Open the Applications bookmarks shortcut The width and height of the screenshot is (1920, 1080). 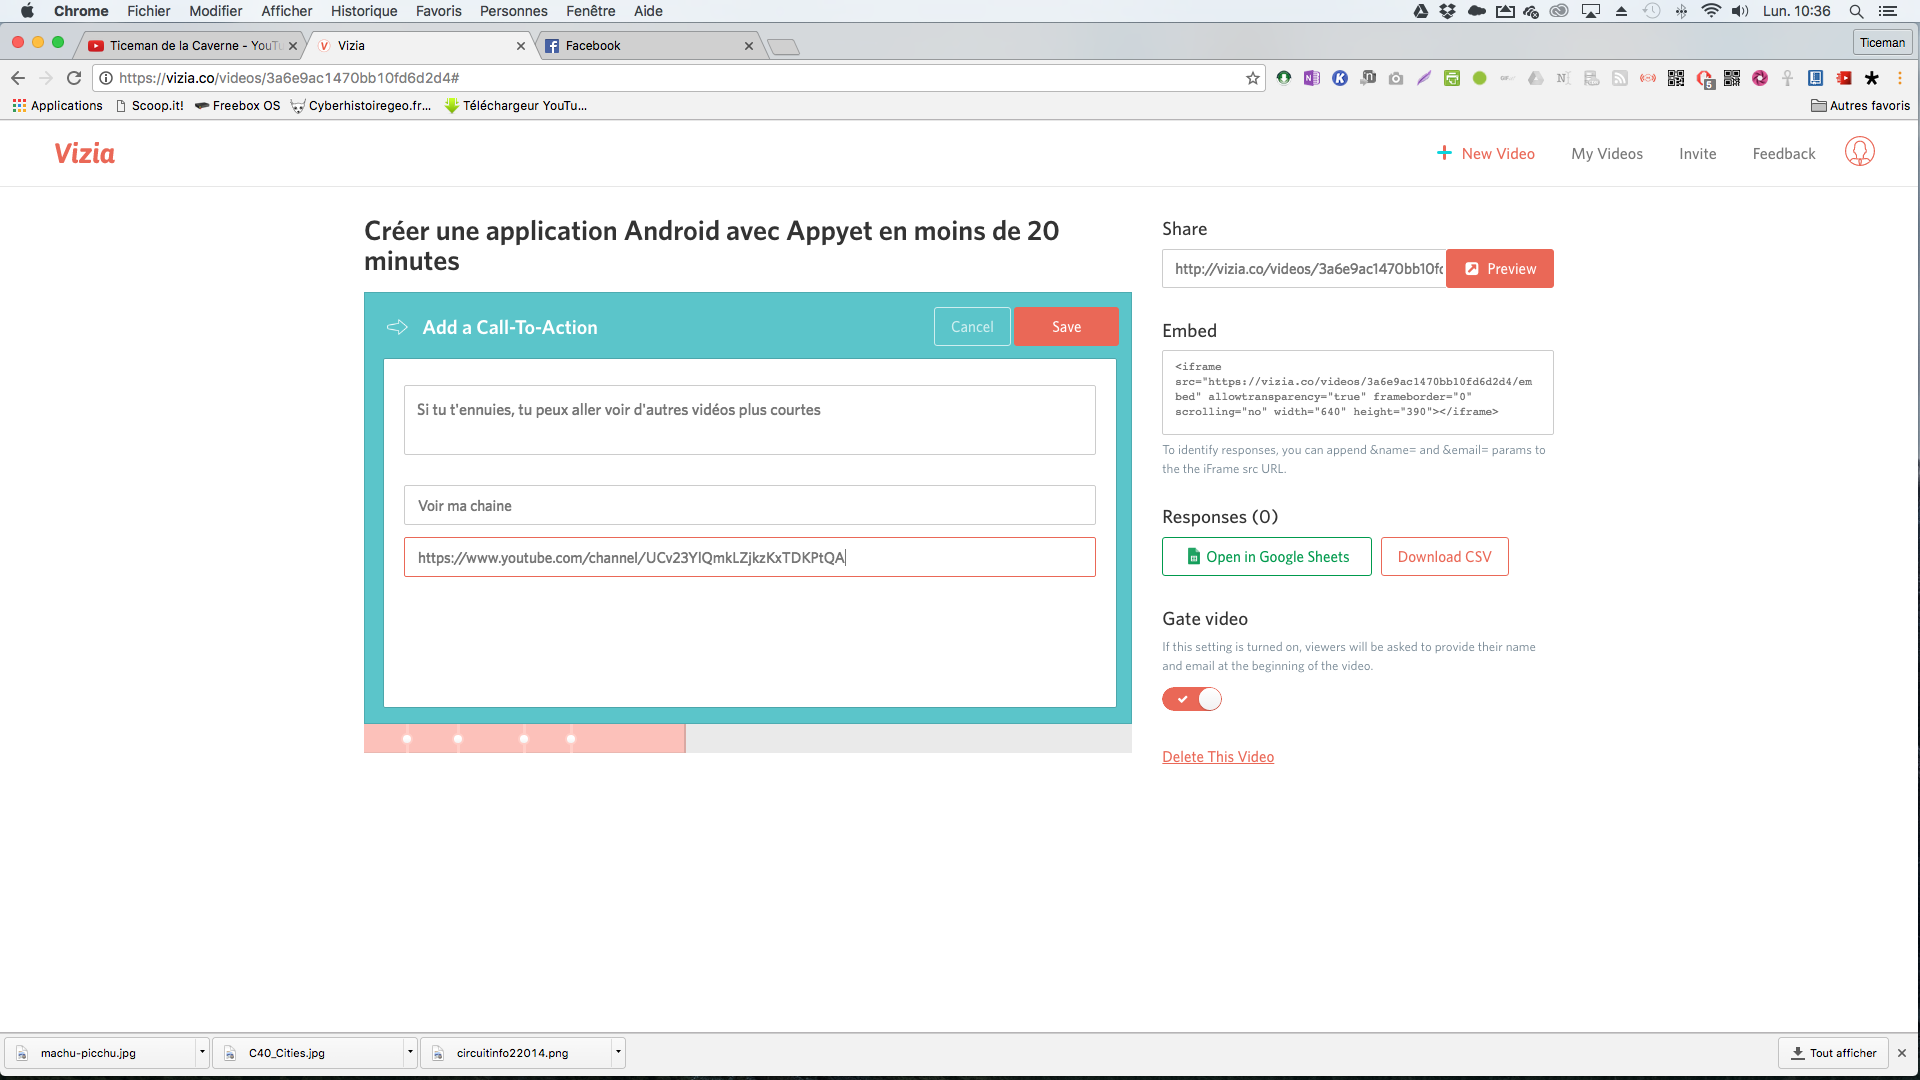coord(57,105)
